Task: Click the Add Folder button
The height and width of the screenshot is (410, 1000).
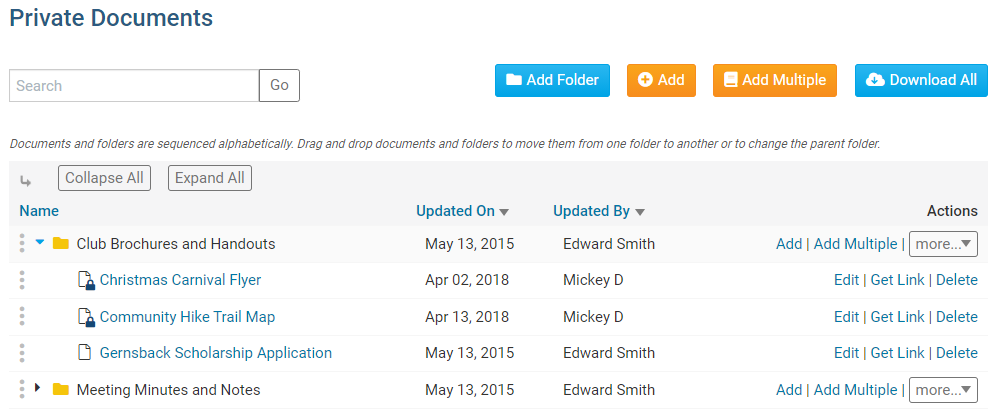Action: coord(552,80)
